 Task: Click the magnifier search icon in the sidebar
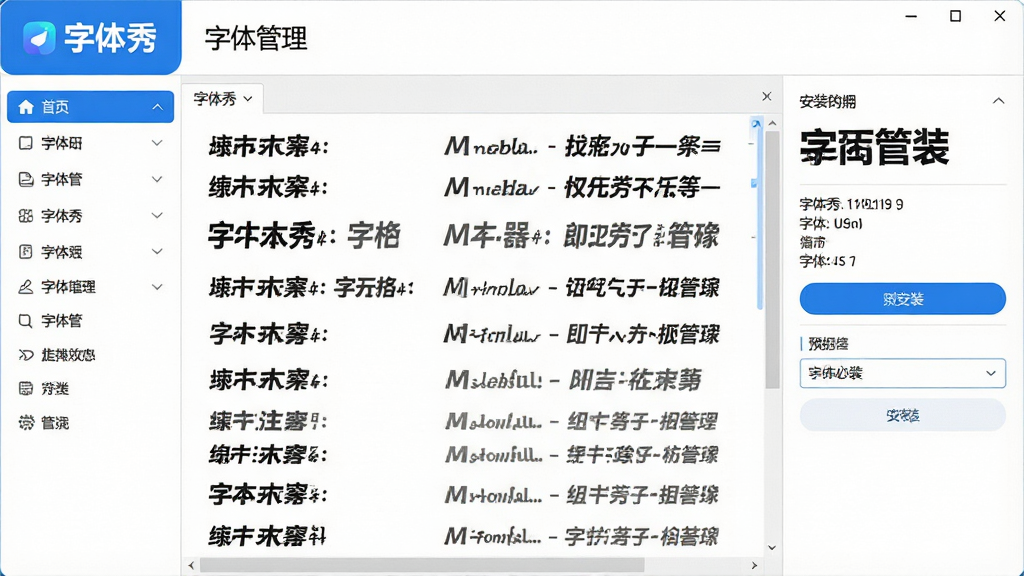[x=25, y=321]
